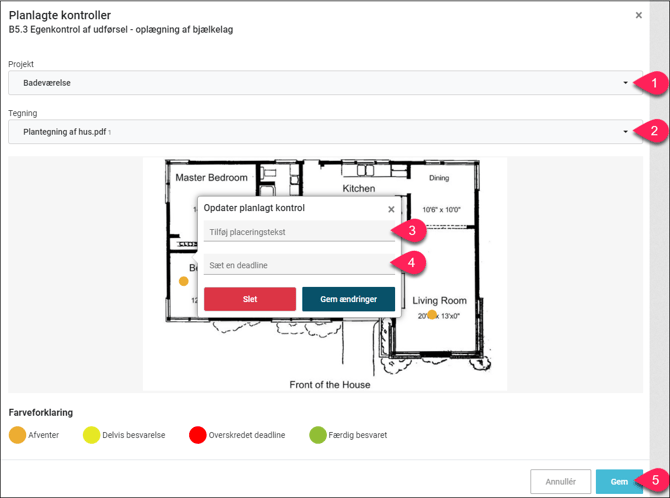This screenshot has width=670, height=498.
Task: Click the Gem ændringer button
Action: [x=348, y=299]
